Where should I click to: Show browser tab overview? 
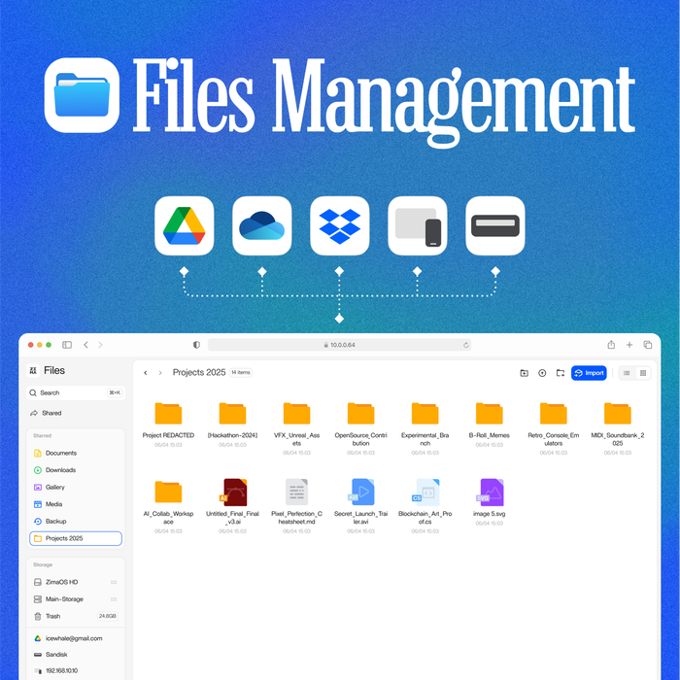(x=647, y=345)
